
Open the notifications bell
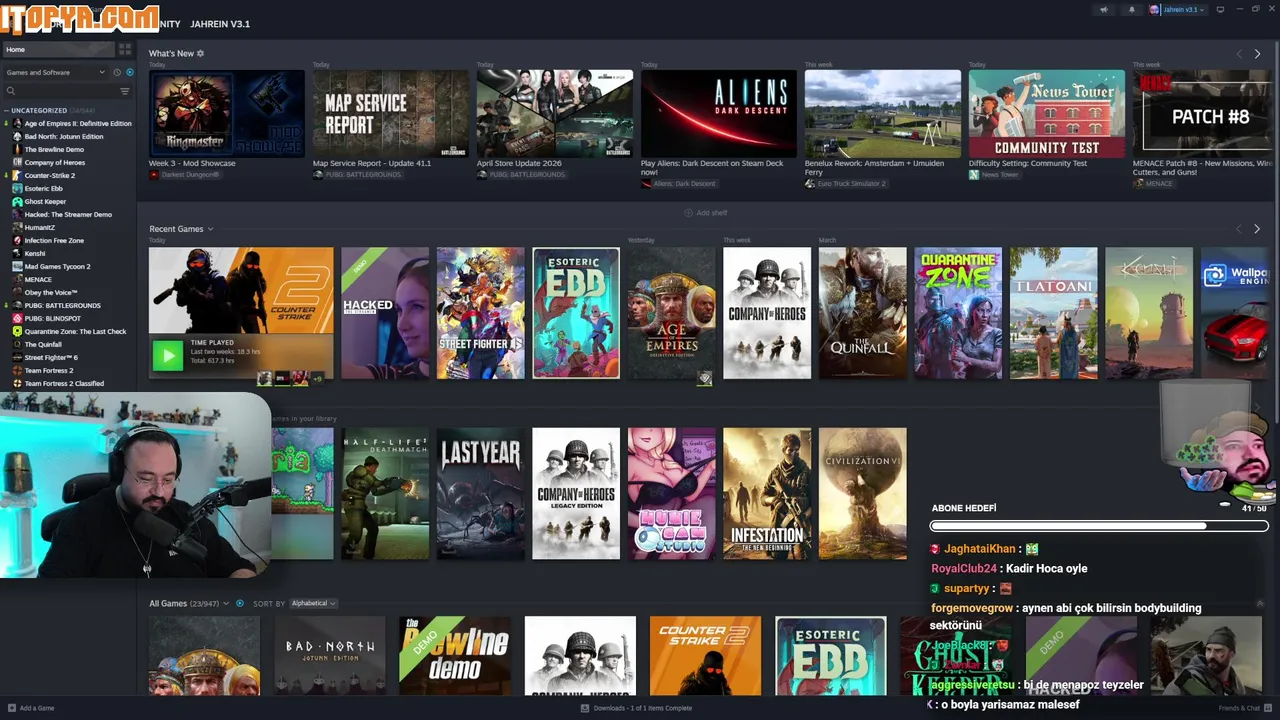coord(1132,10)
